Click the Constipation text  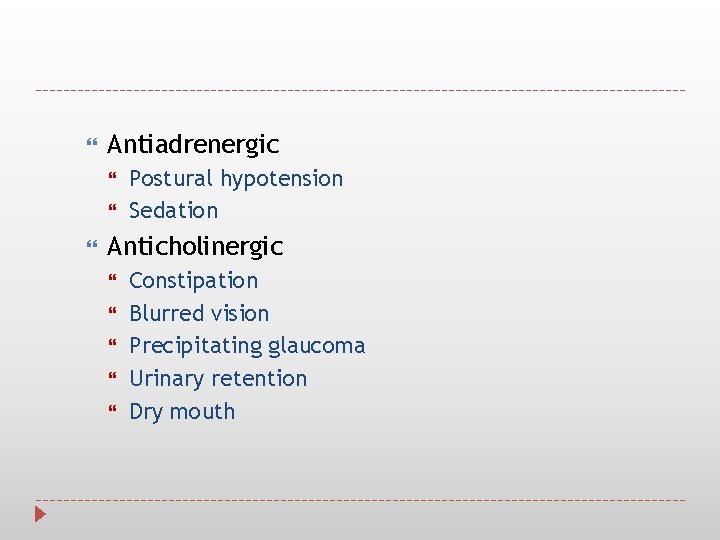click(x=193, y=281)
